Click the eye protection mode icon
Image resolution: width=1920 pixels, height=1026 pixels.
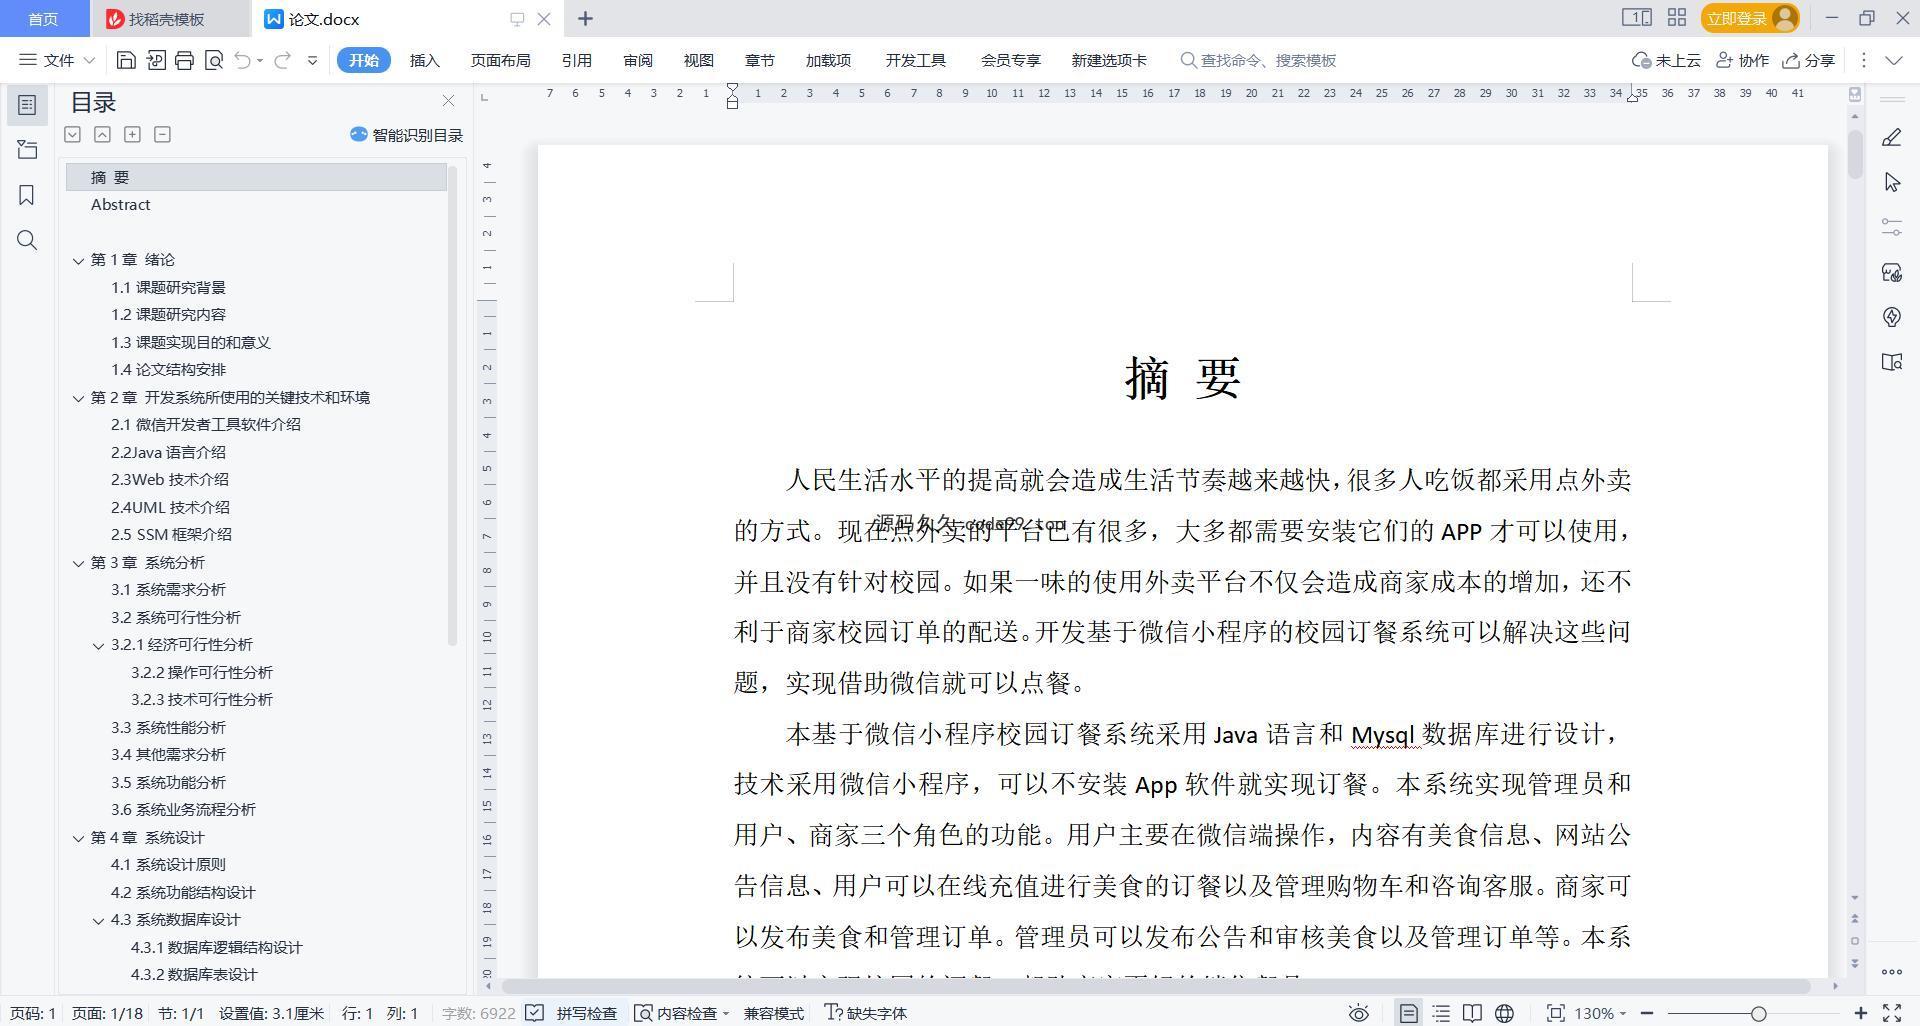[1358, 1013]
